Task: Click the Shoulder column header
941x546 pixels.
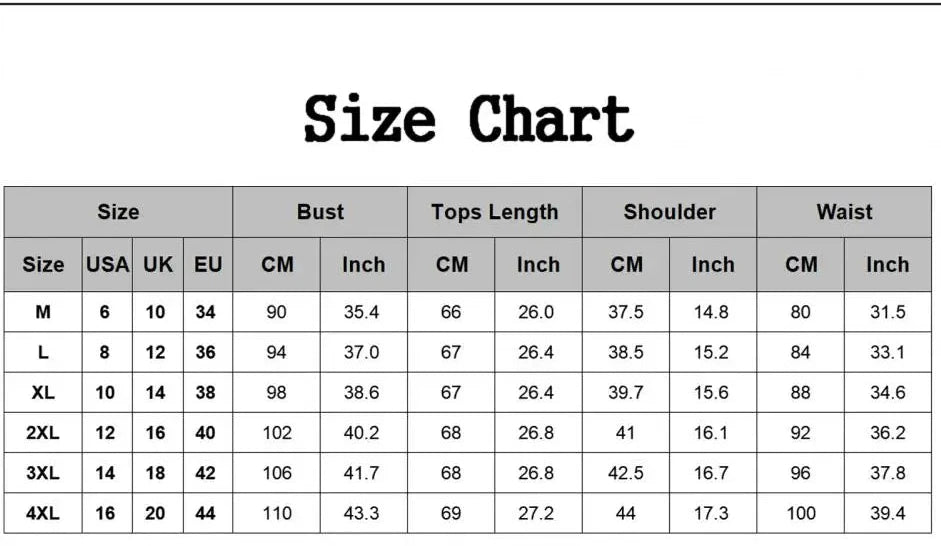Action: tap(669, 212)
